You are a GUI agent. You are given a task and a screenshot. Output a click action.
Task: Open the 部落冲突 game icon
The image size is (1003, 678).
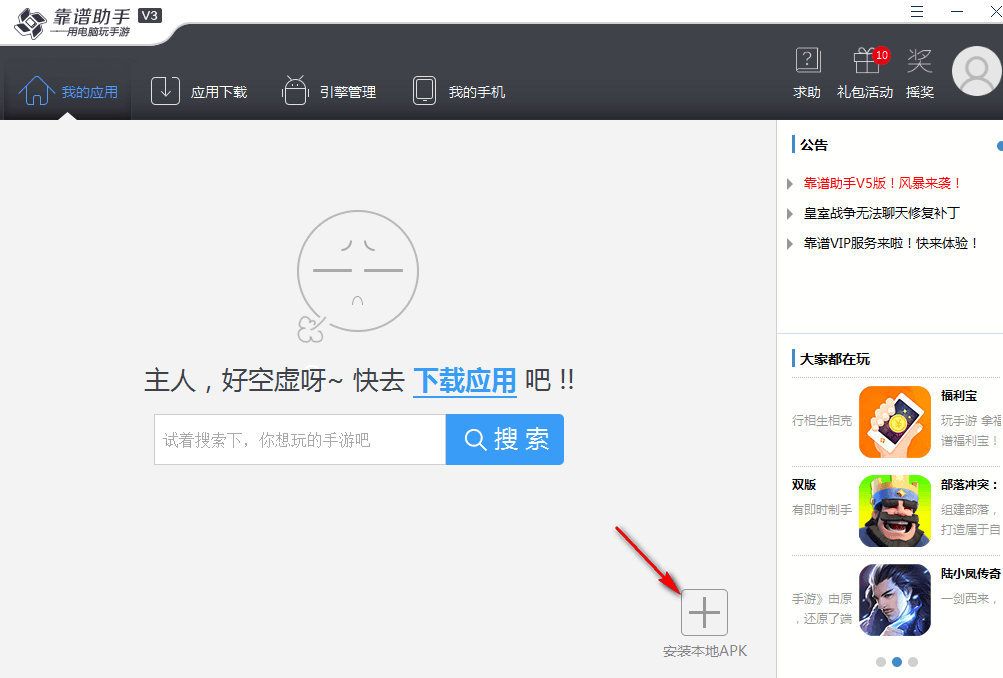[x=894, y=510]
